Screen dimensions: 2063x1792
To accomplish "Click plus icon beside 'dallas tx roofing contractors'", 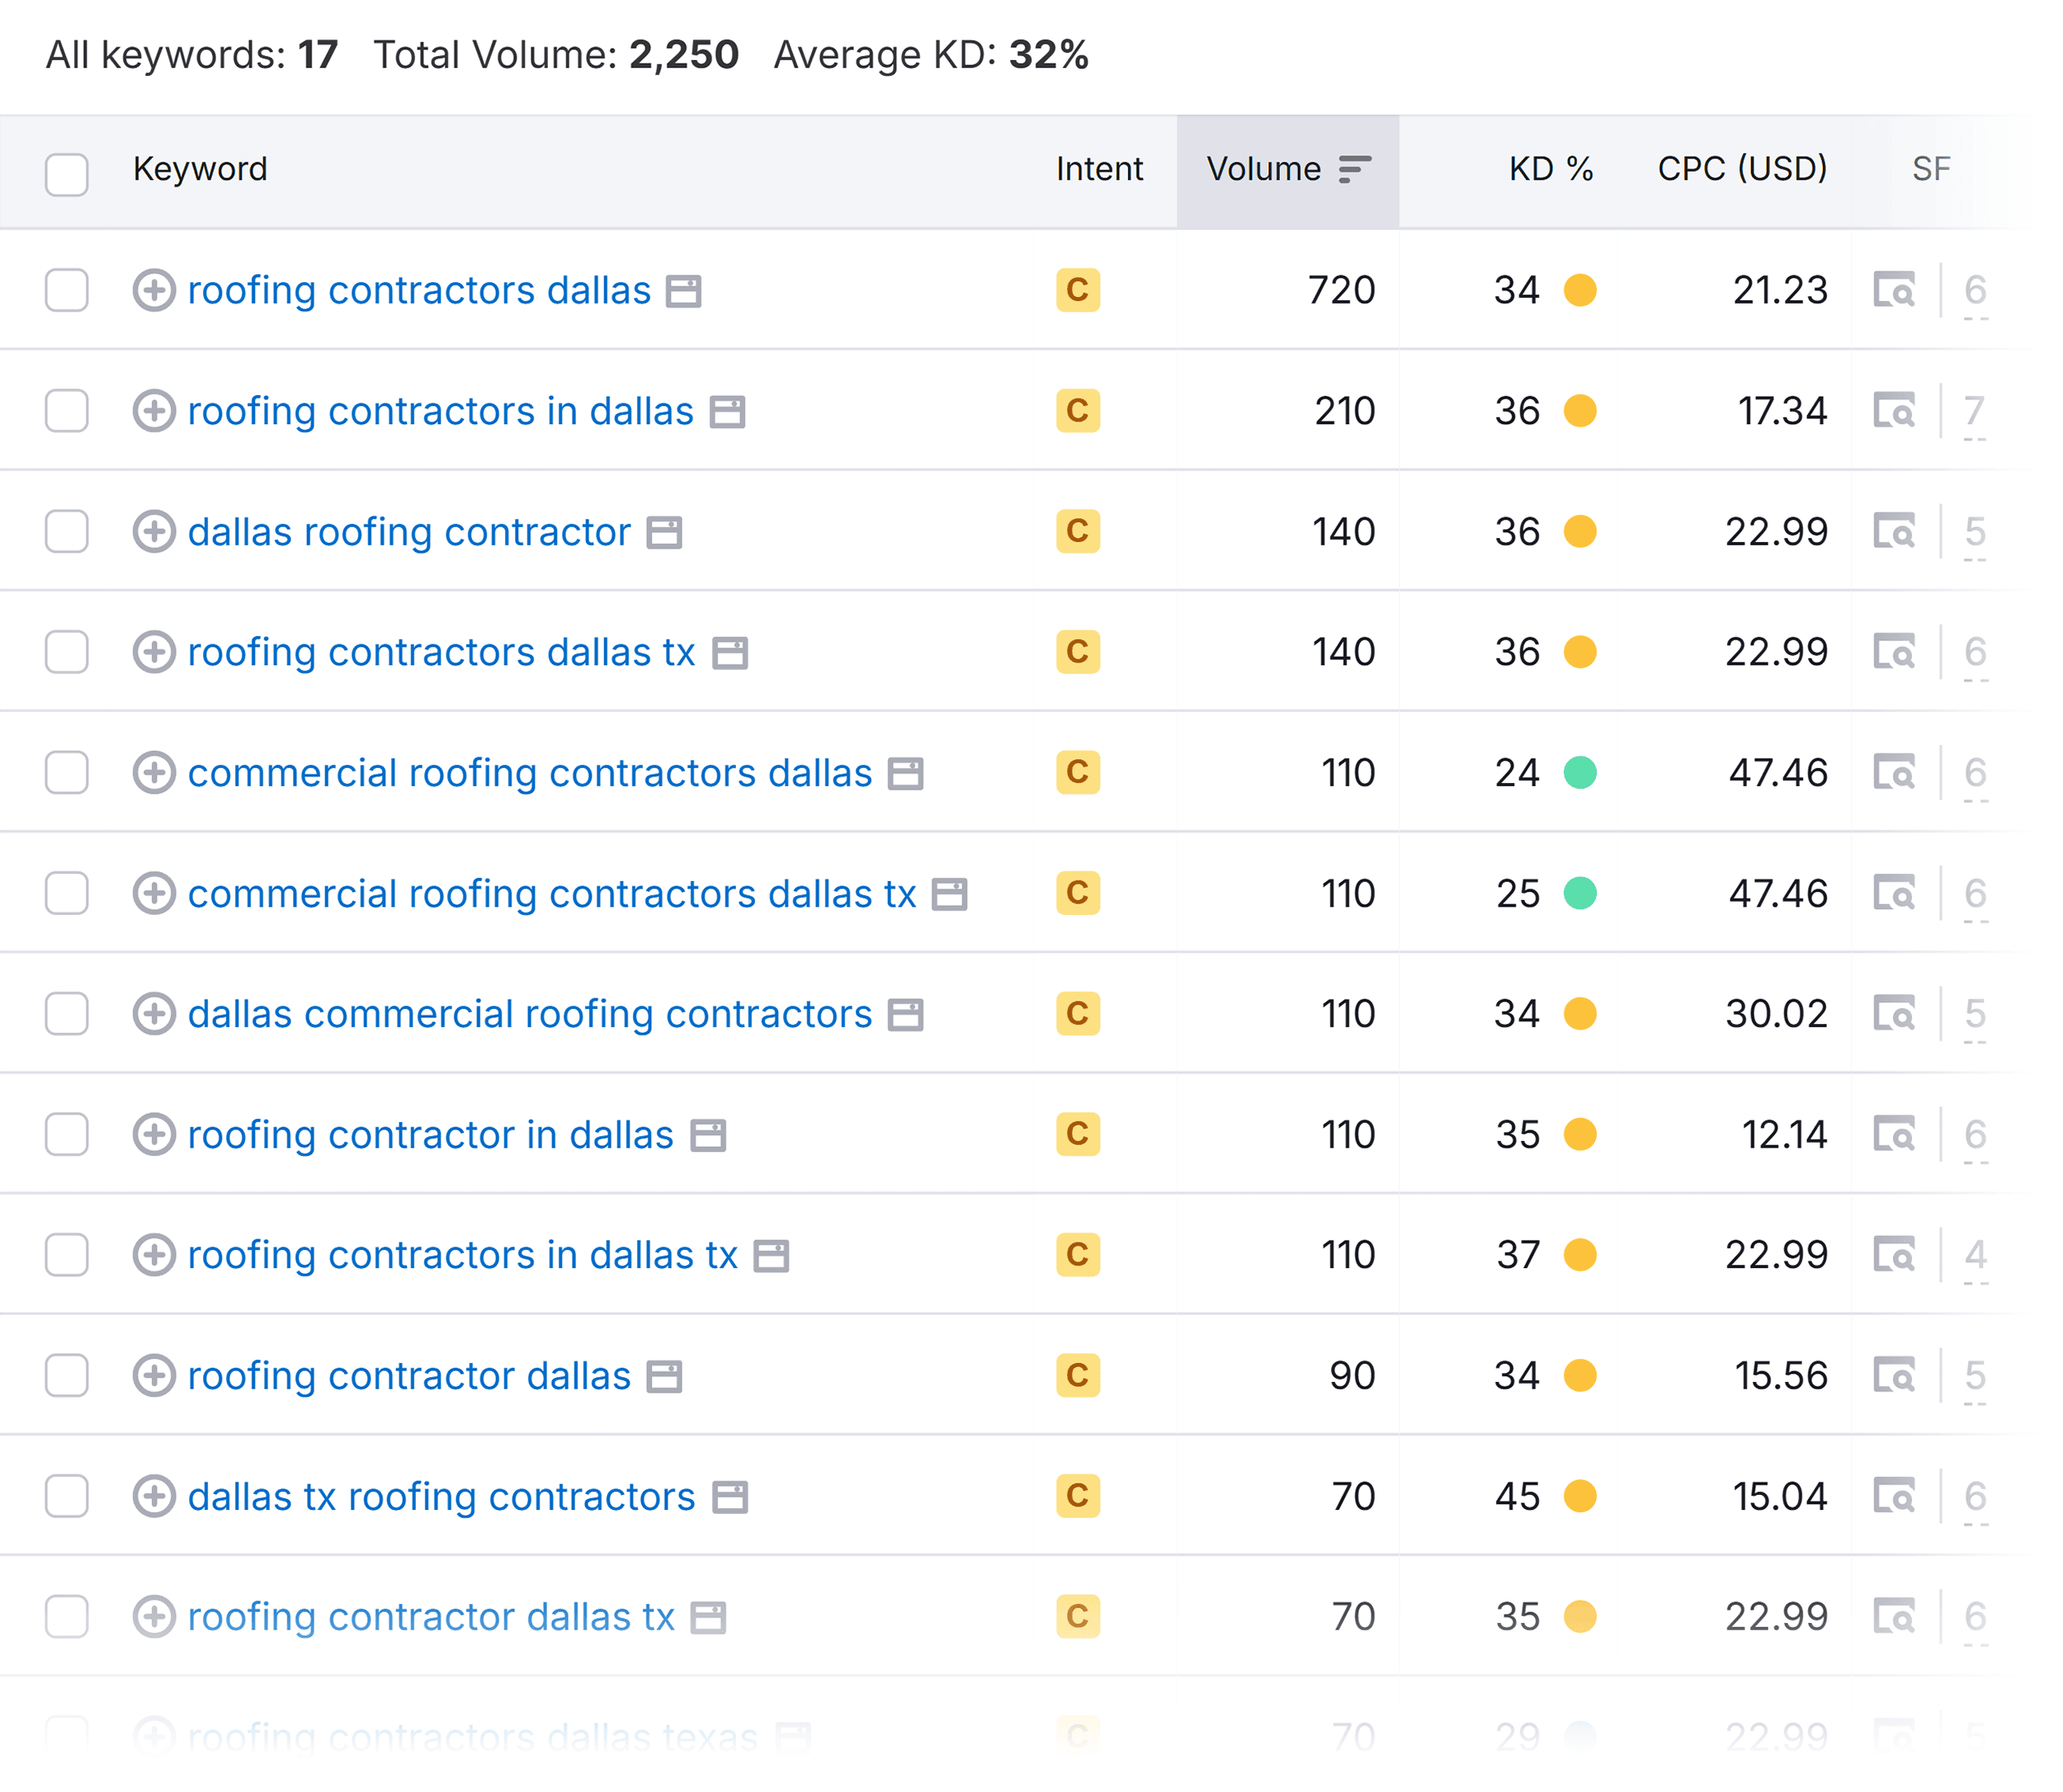I will [x=154, y=1497].
